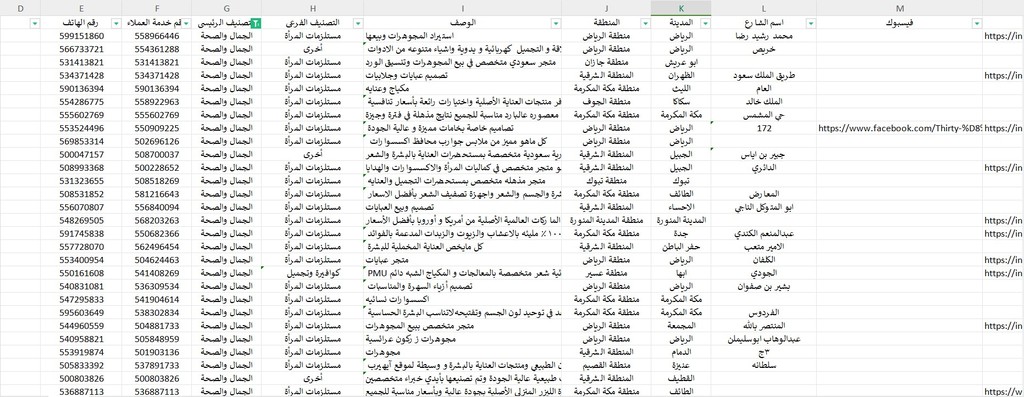Select city cell حفر الباطن

point(681,247)
